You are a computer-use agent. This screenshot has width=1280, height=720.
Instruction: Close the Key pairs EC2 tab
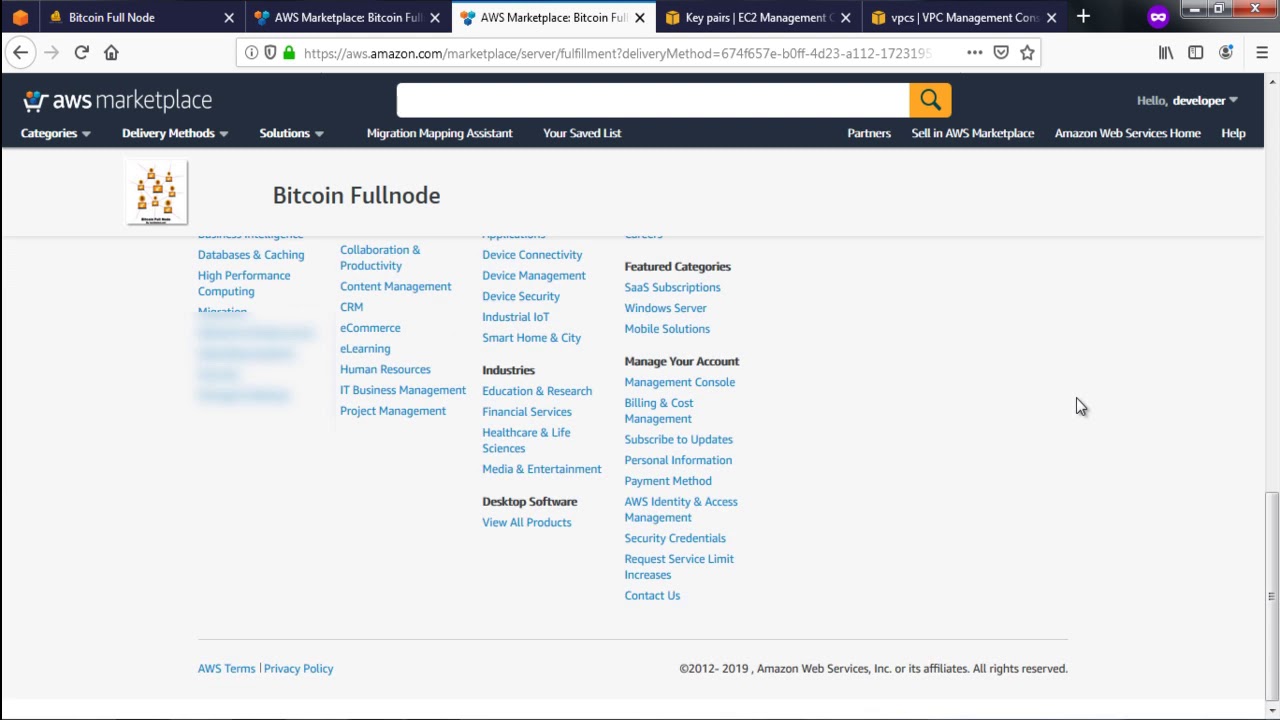[845, 17]
